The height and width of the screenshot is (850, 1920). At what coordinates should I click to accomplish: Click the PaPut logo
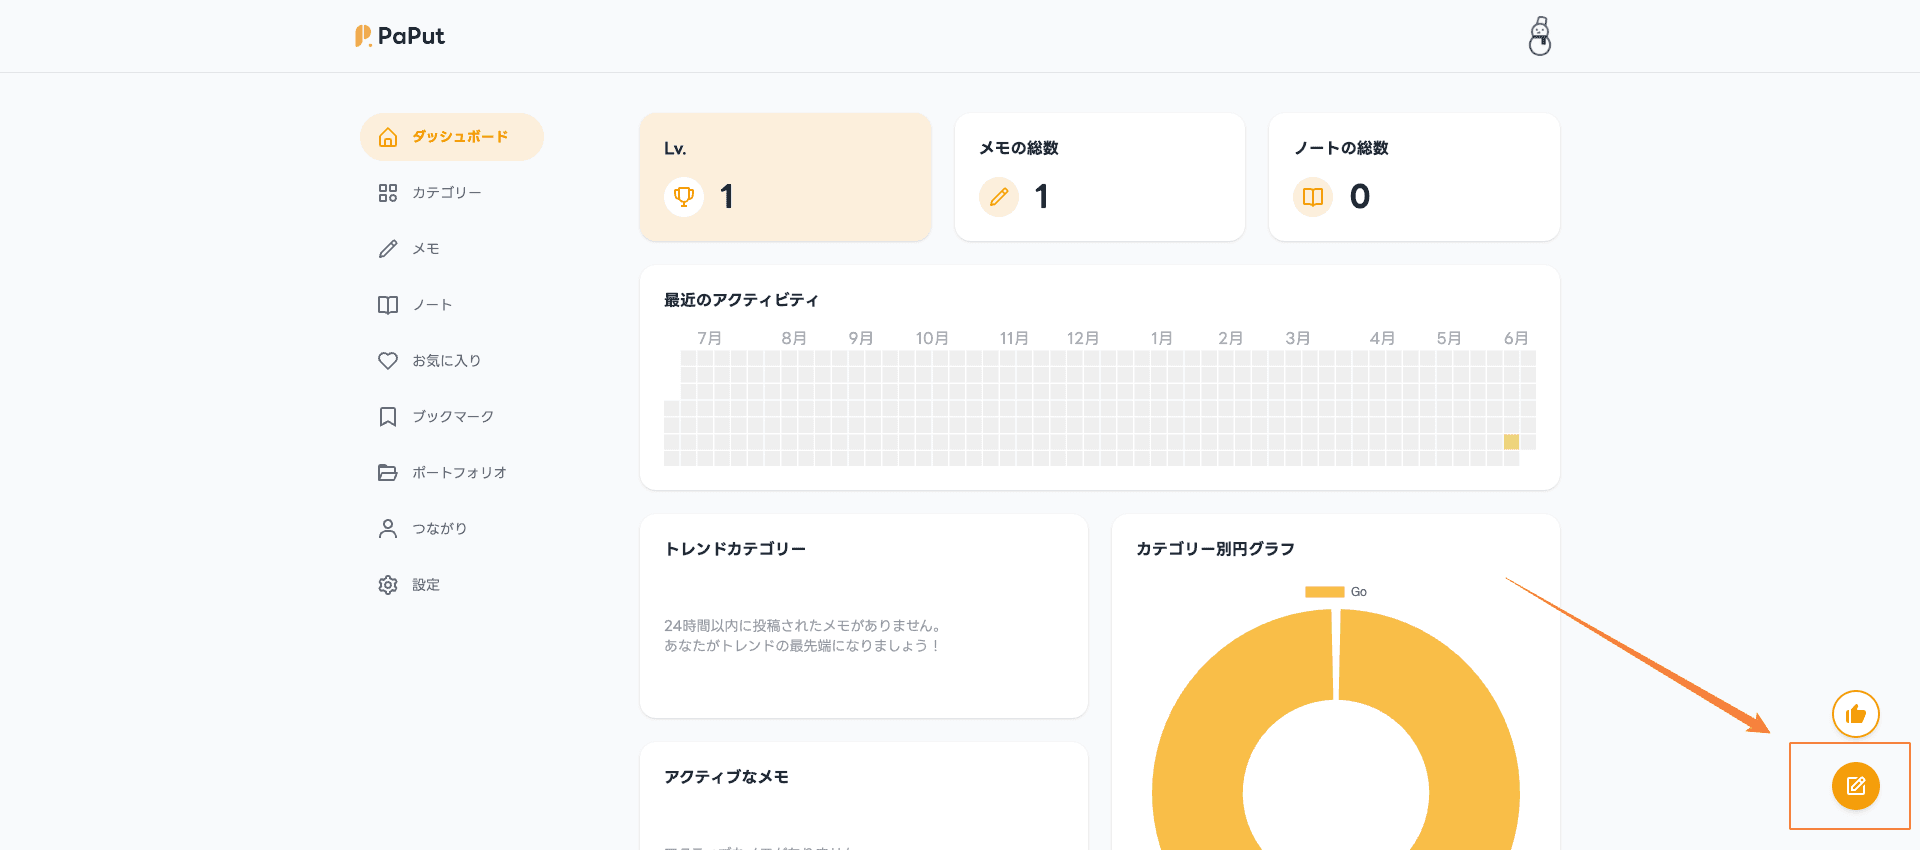(399, 36)
